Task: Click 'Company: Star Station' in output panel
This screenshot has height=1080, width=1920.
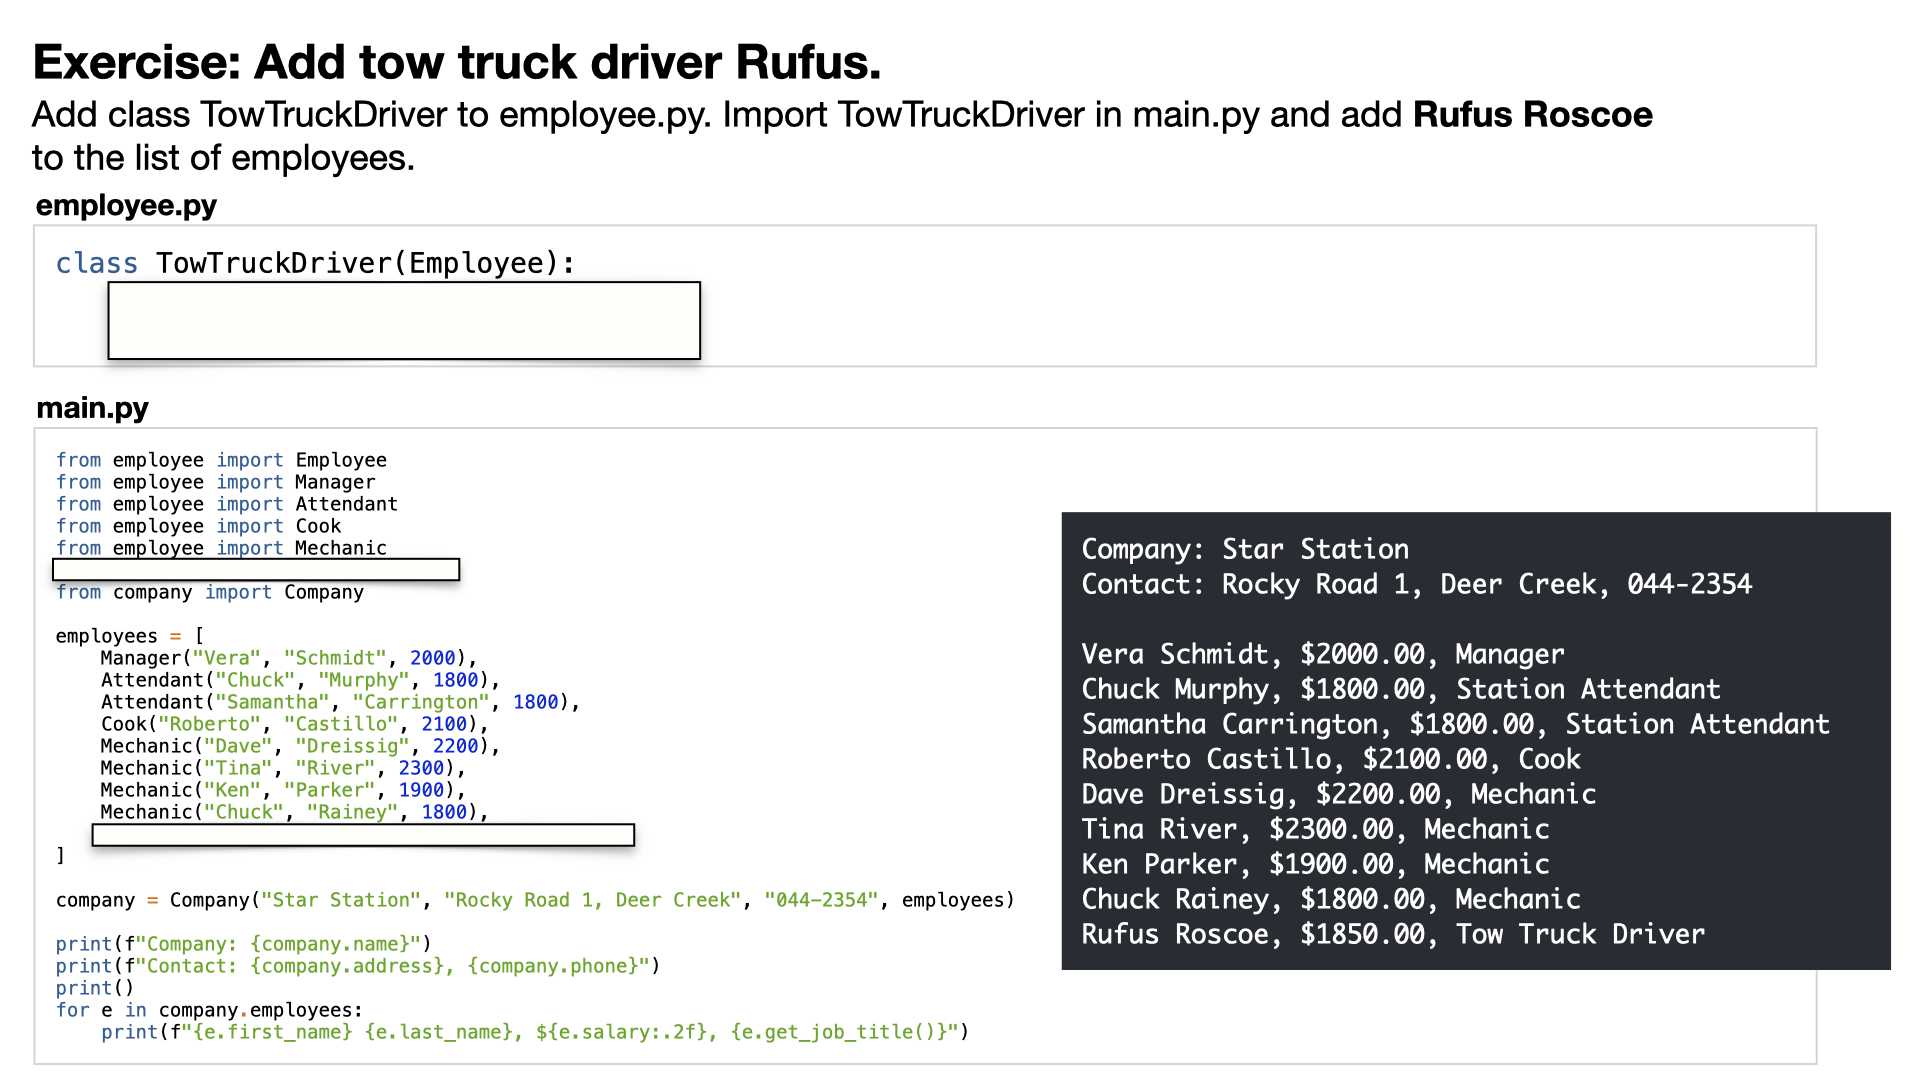Action: click(x=1245, y=549)
